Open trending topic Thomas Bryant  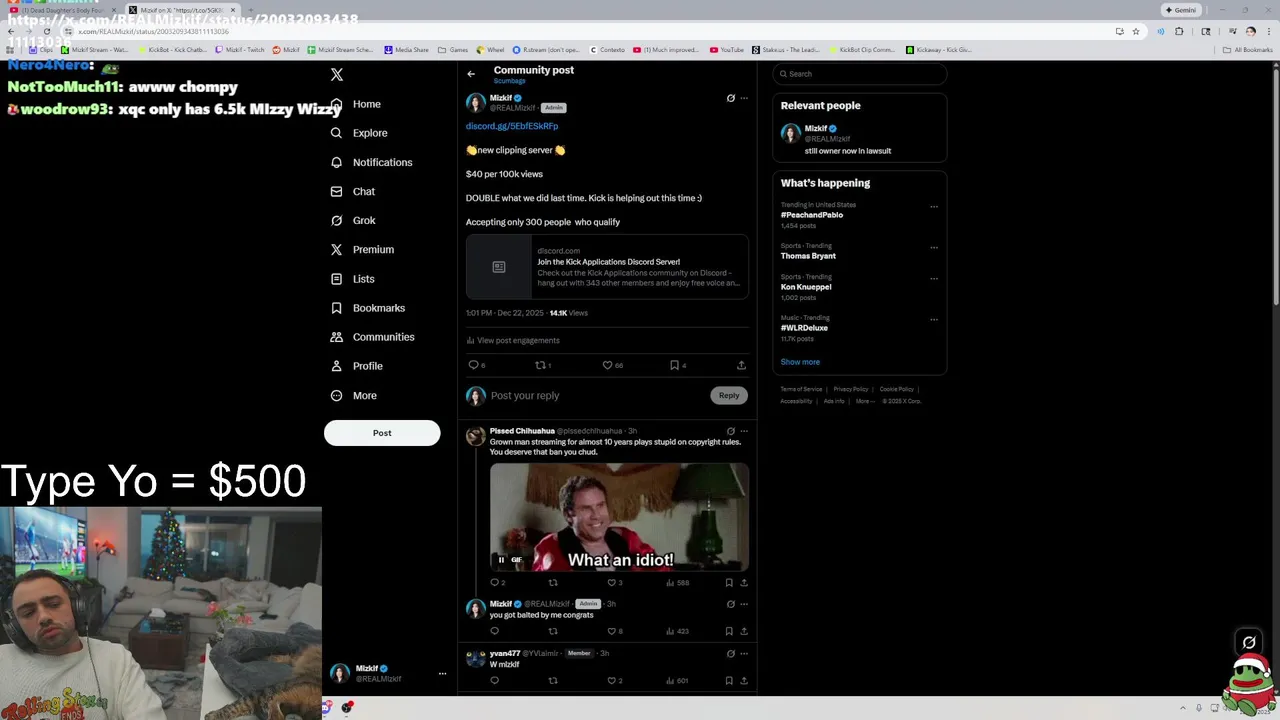click(x=808, y=256)
